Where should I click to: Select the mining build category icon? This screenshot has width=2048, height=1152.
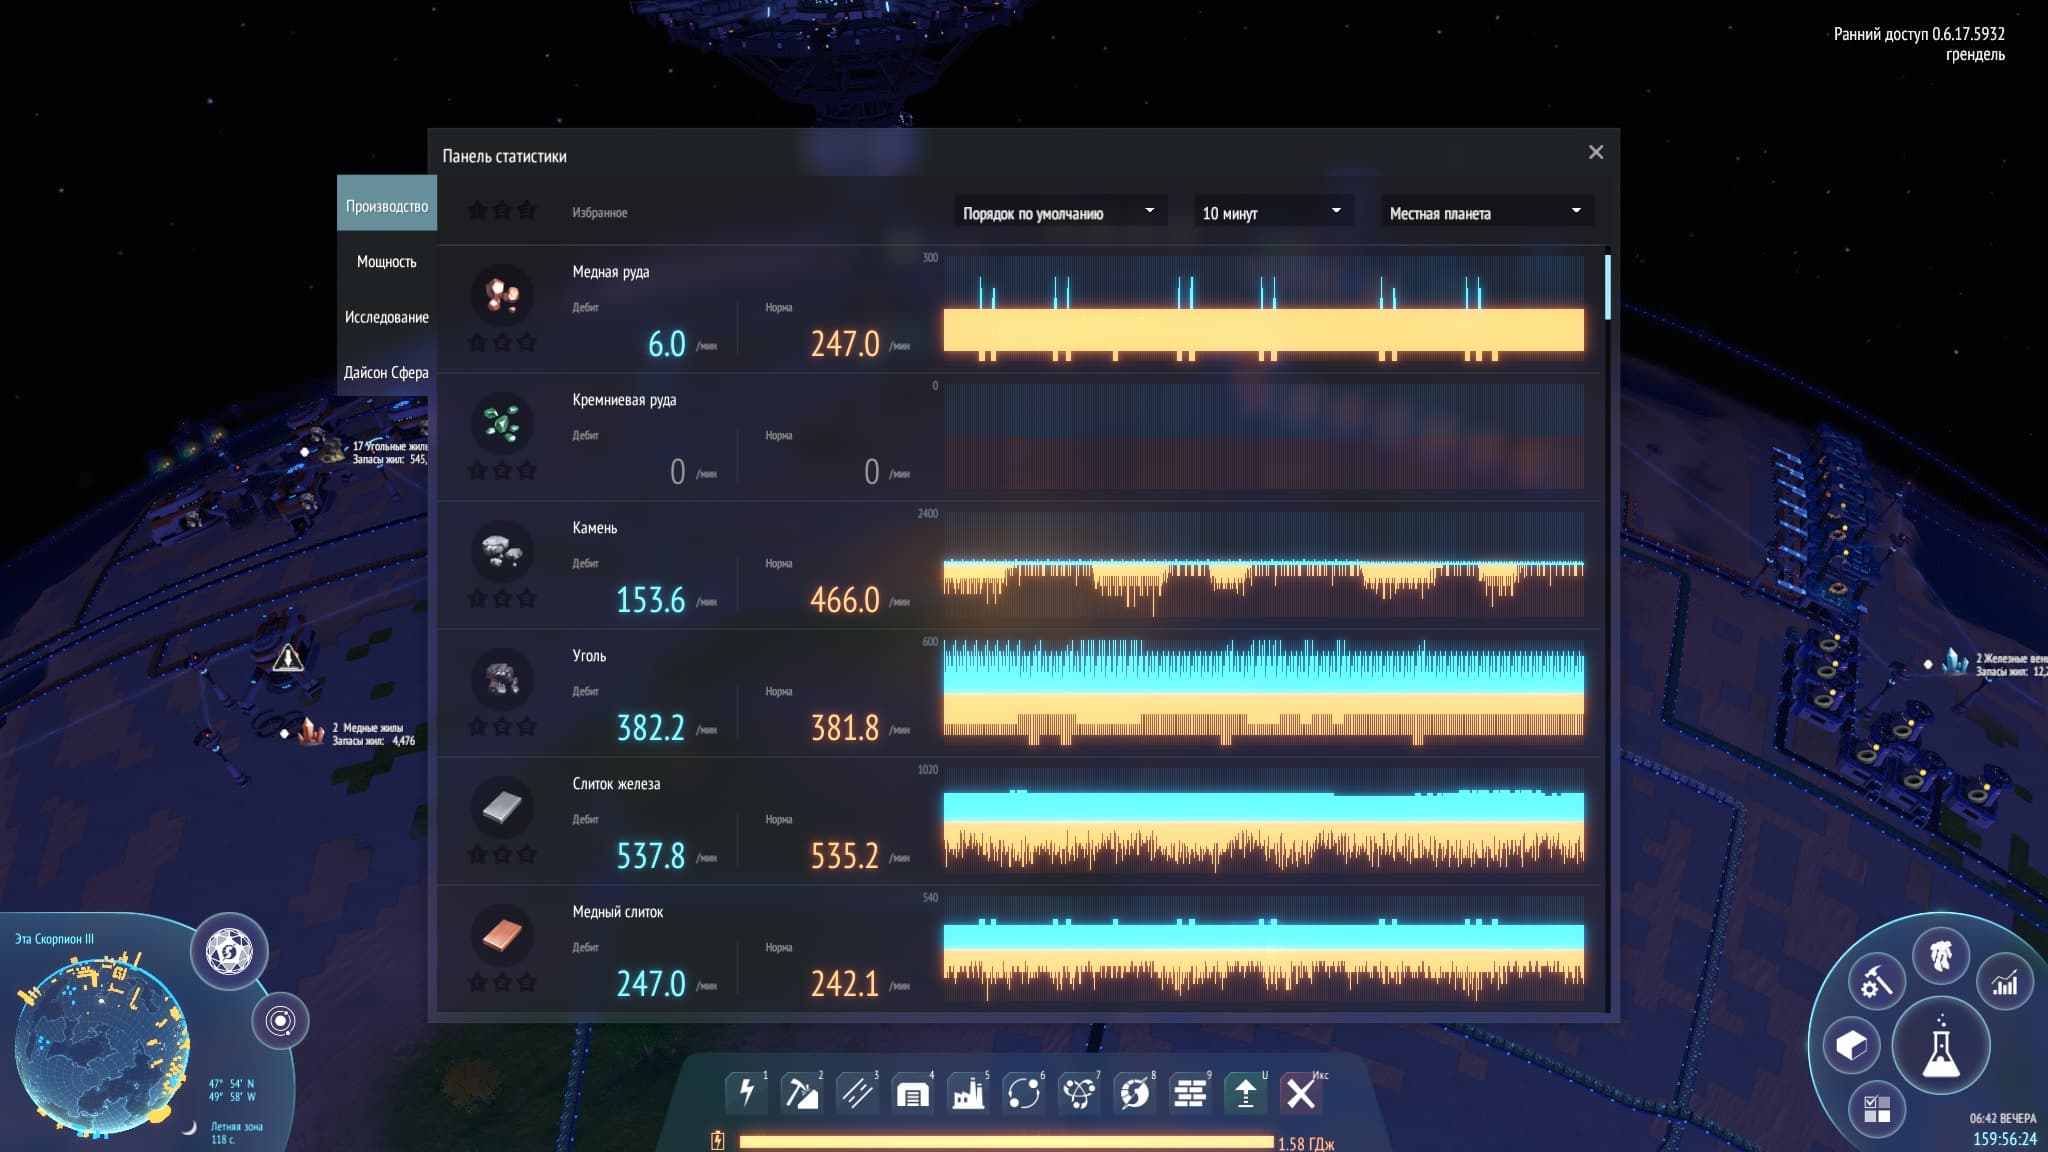tap(801, 1093)
